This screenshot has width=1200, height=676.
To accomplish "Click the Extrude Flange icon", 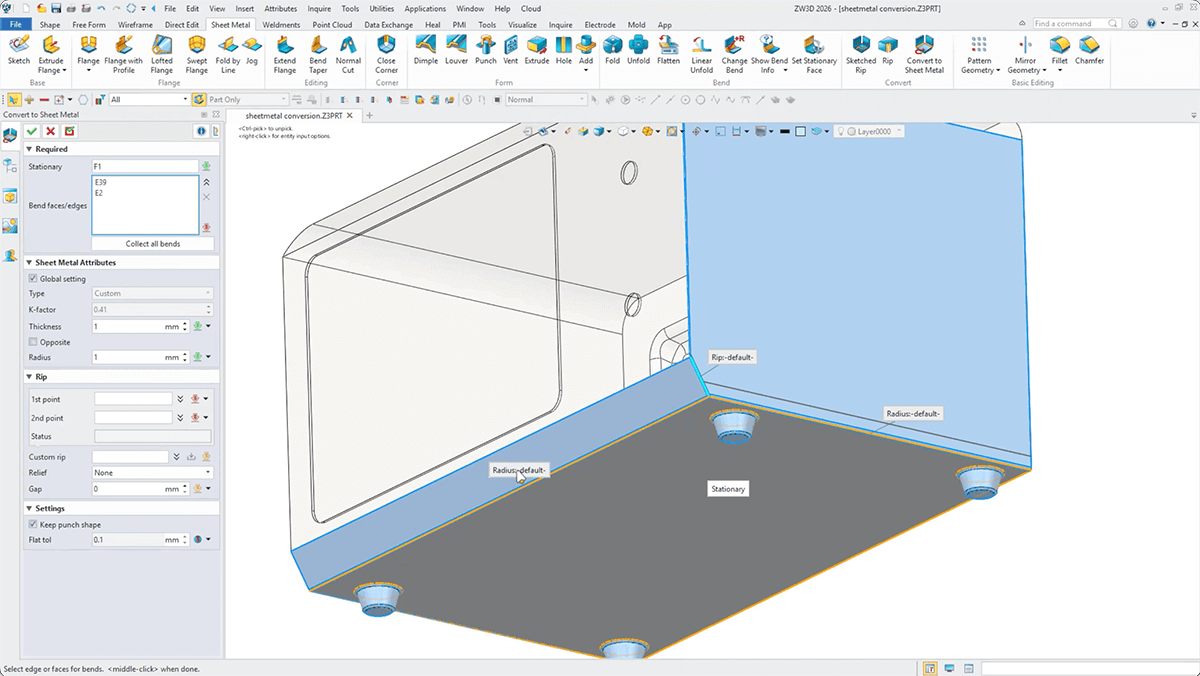I will coord(50,50).
